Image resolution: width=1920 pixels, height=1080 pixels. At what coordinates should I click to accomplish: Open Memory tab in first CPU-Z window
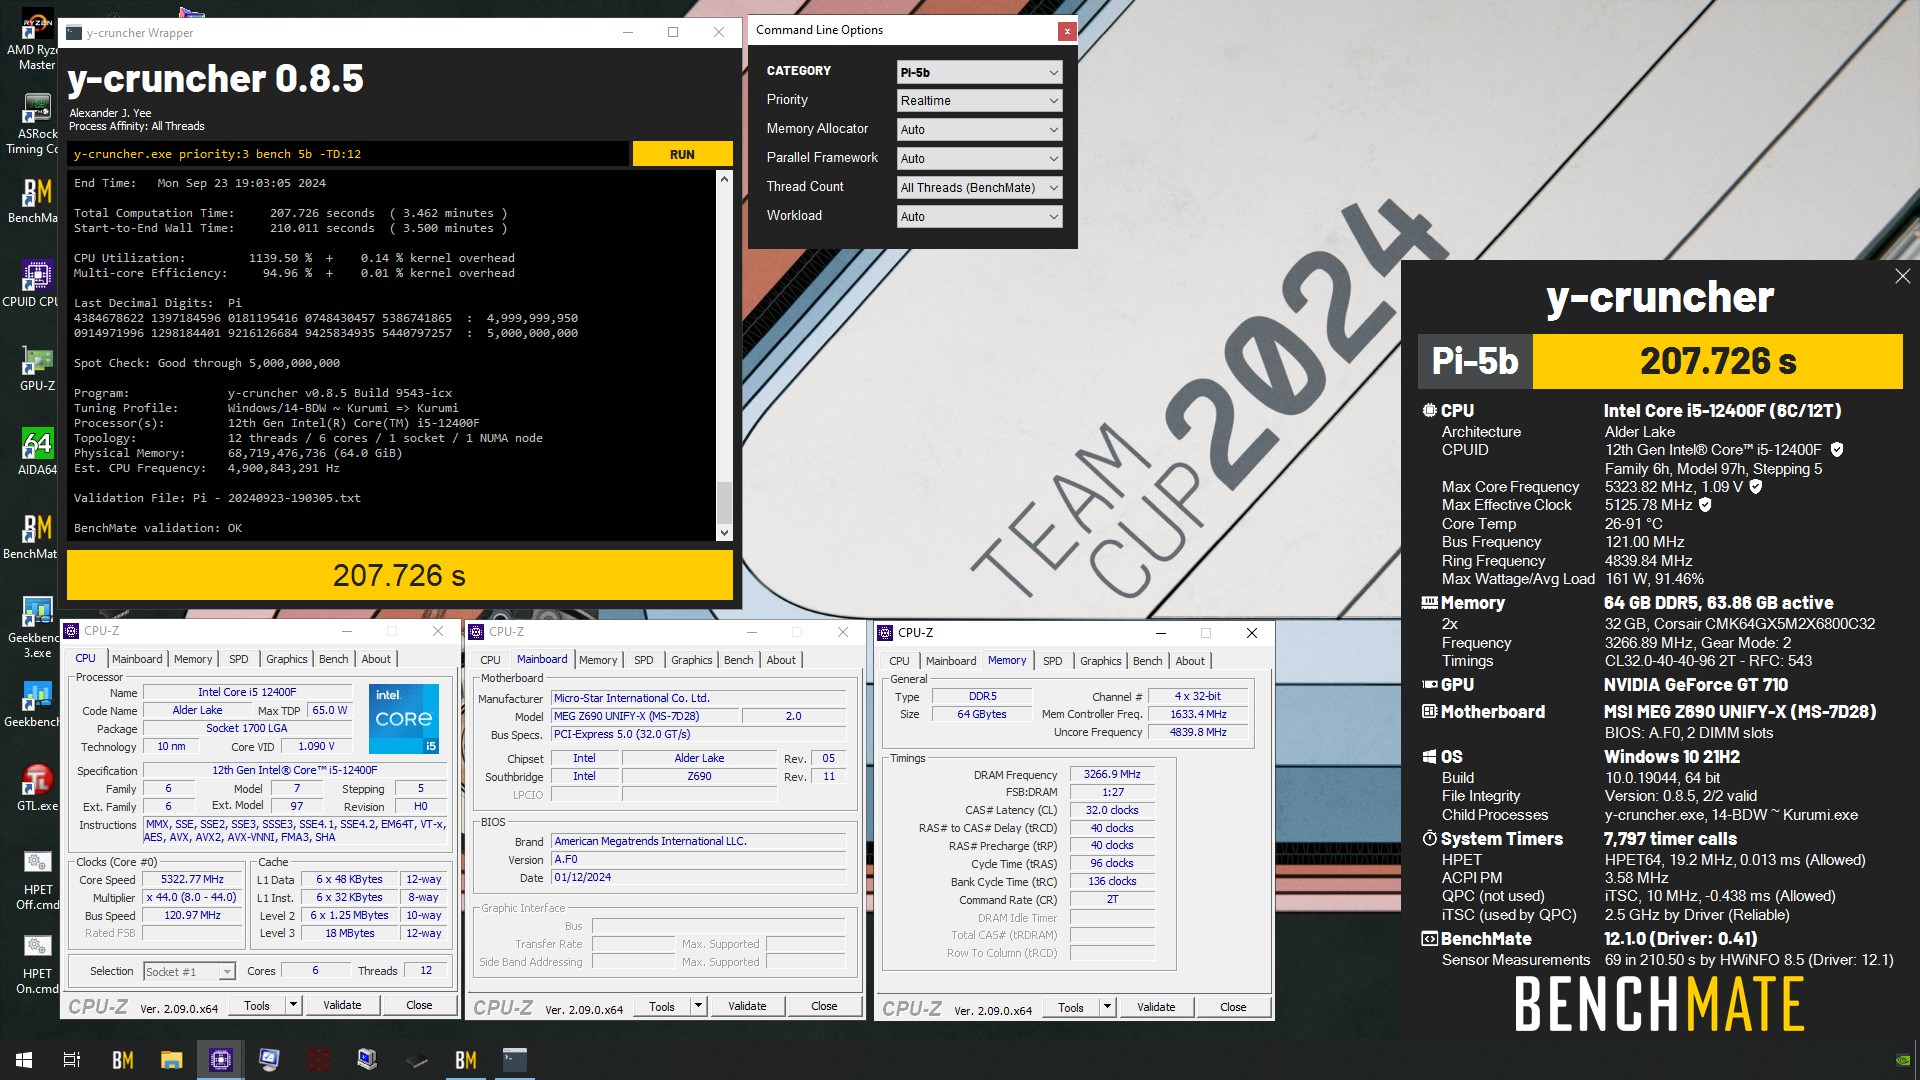pos(193,659)
